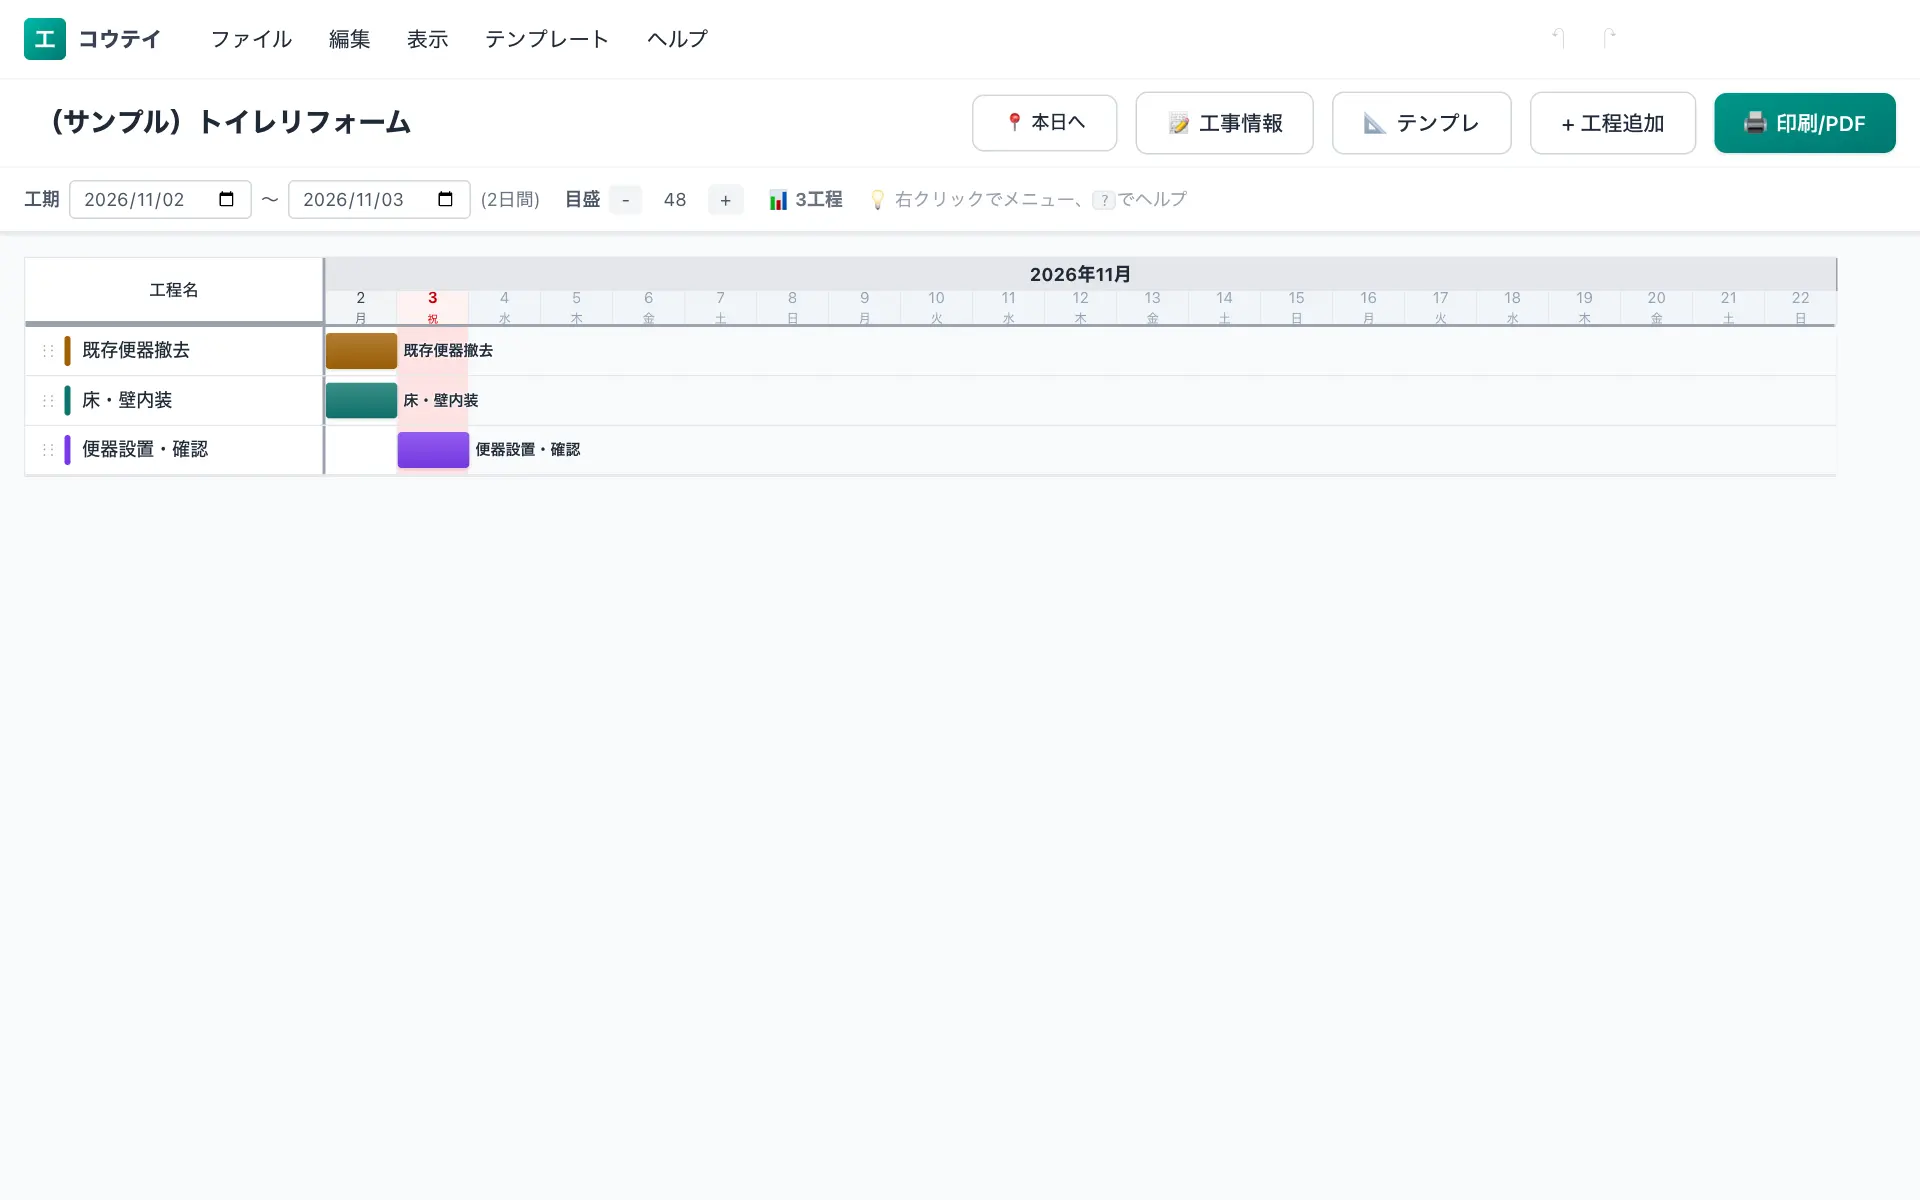Open the ヘルプ menu

[x=677, y=39]
